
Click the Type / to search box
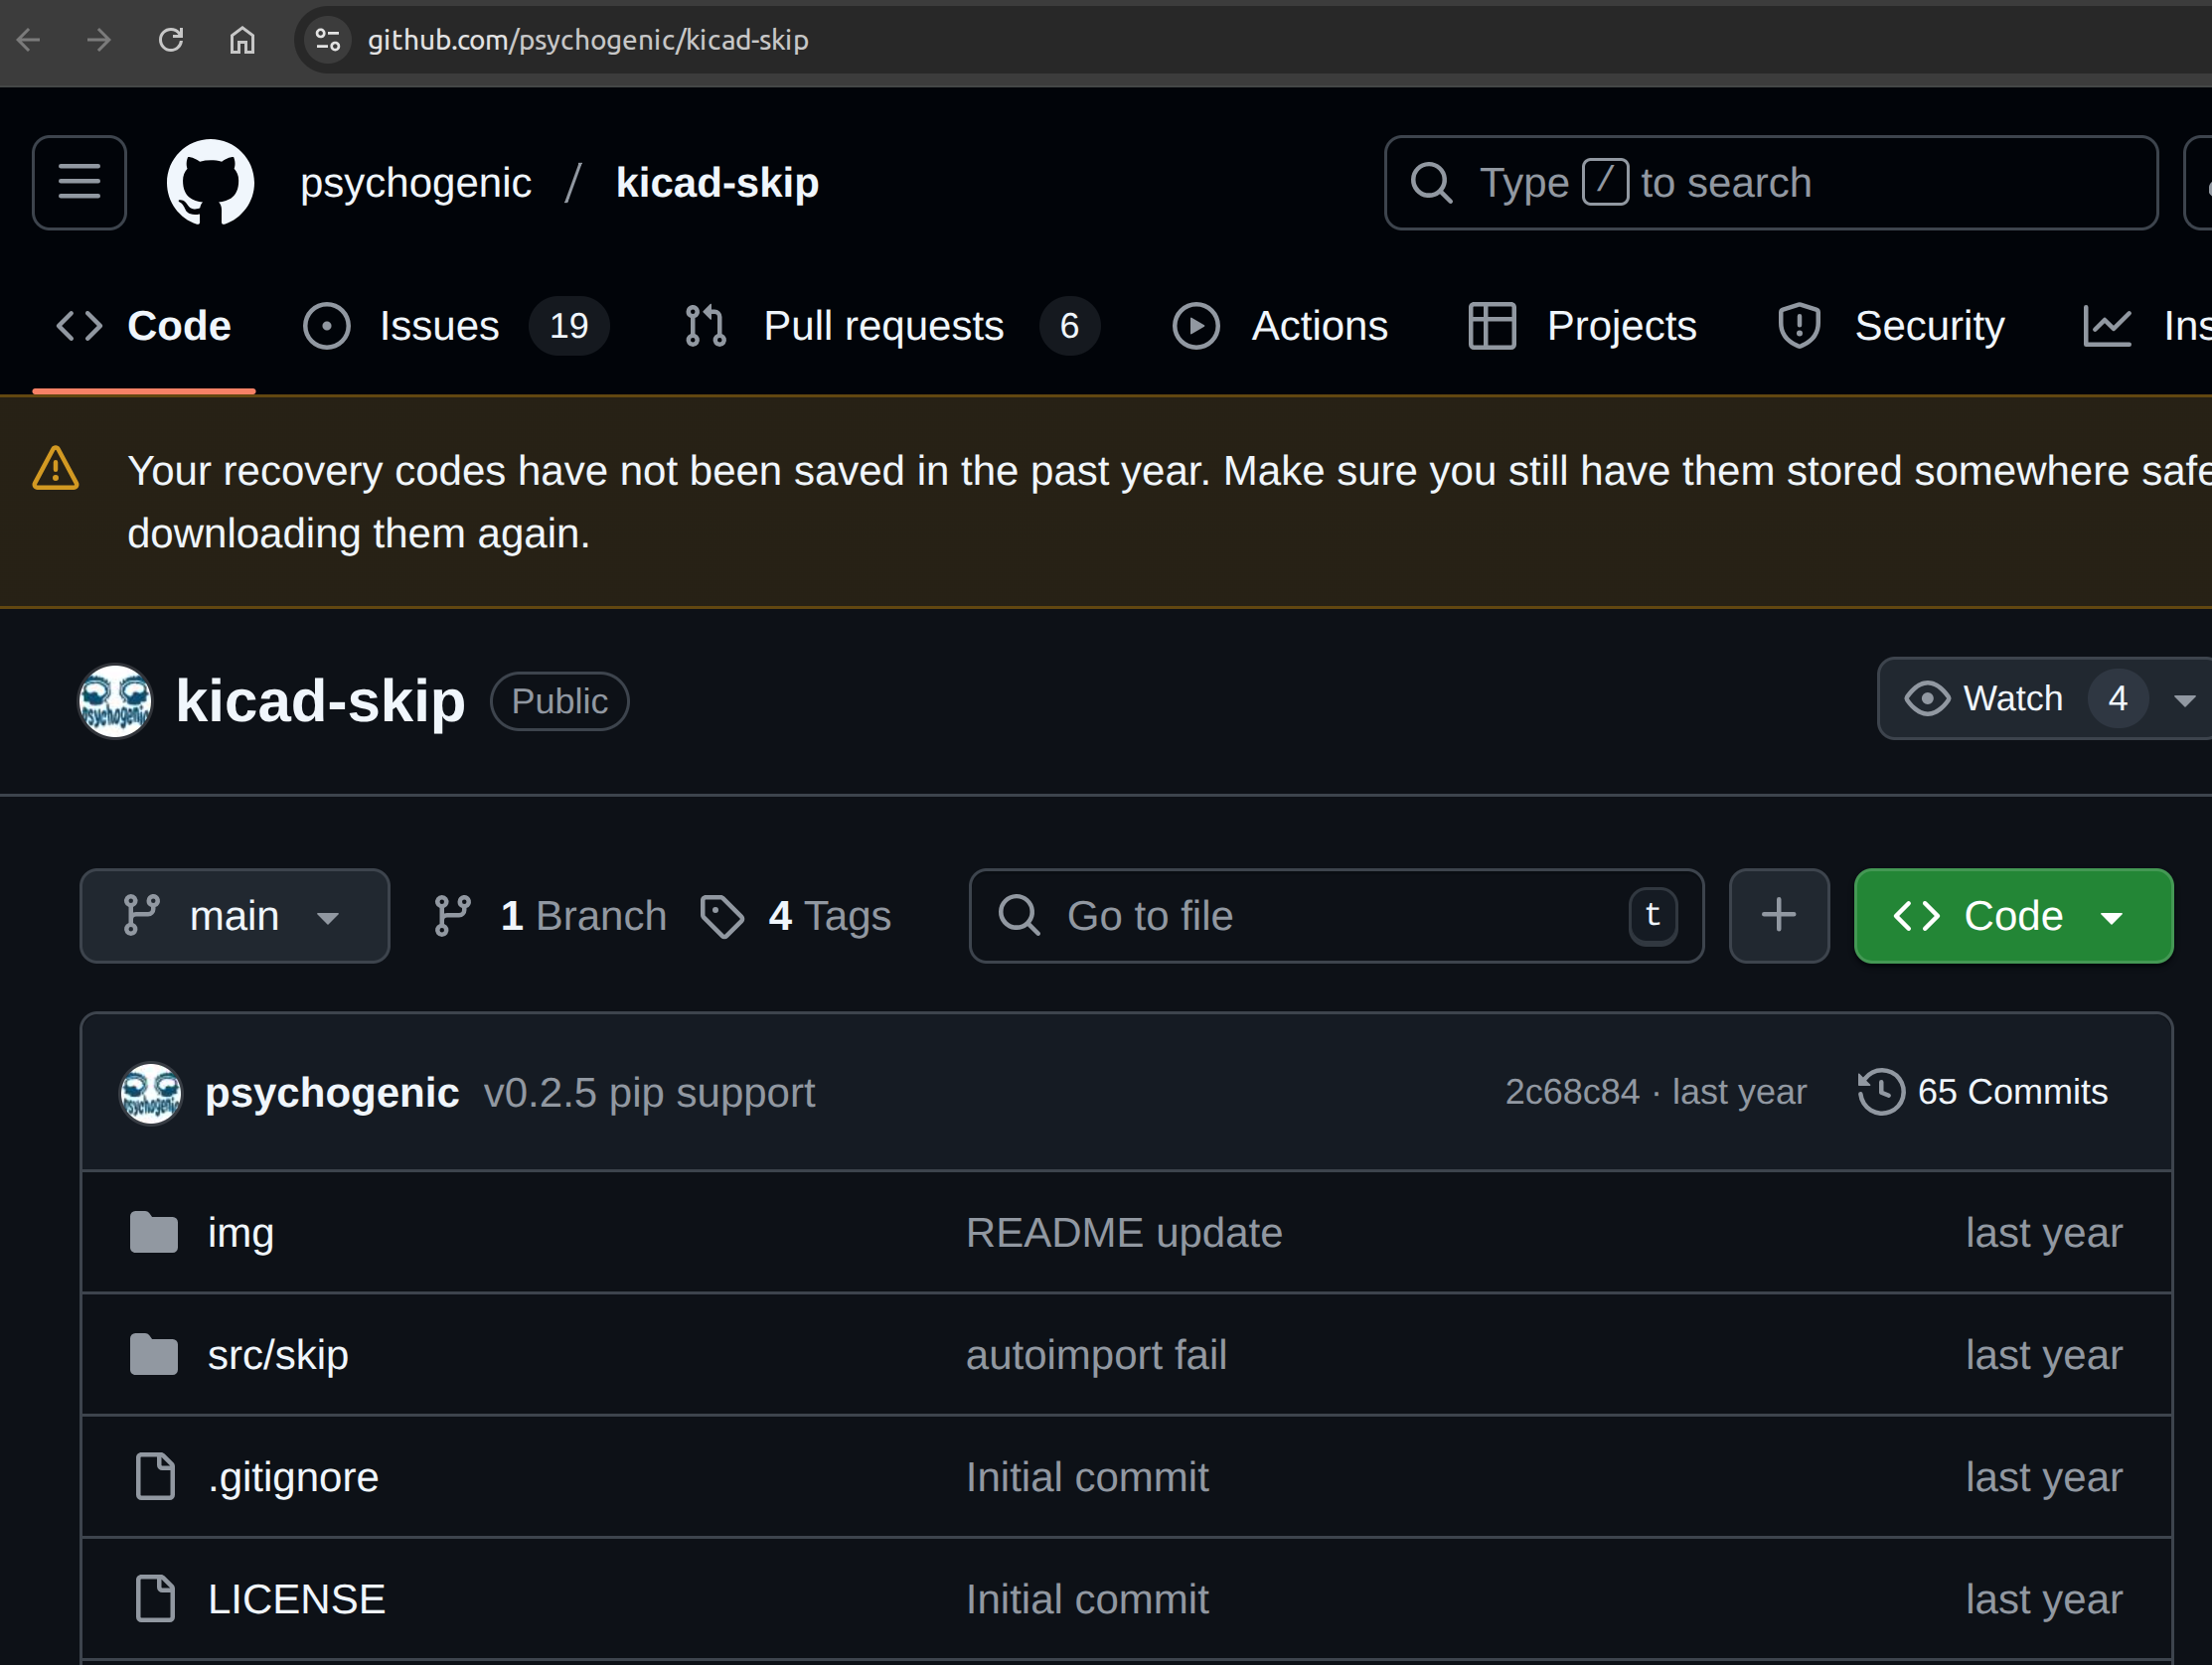(1770, 183)
